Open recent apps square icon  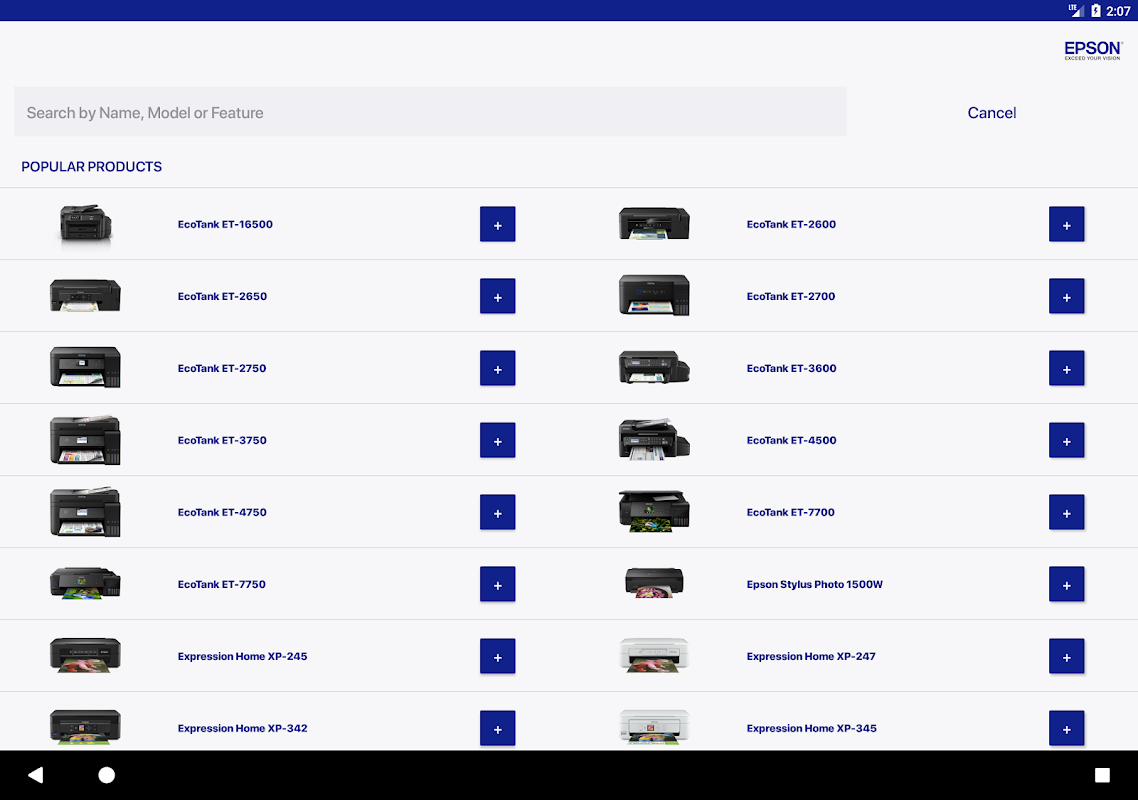pos(1102,775)
